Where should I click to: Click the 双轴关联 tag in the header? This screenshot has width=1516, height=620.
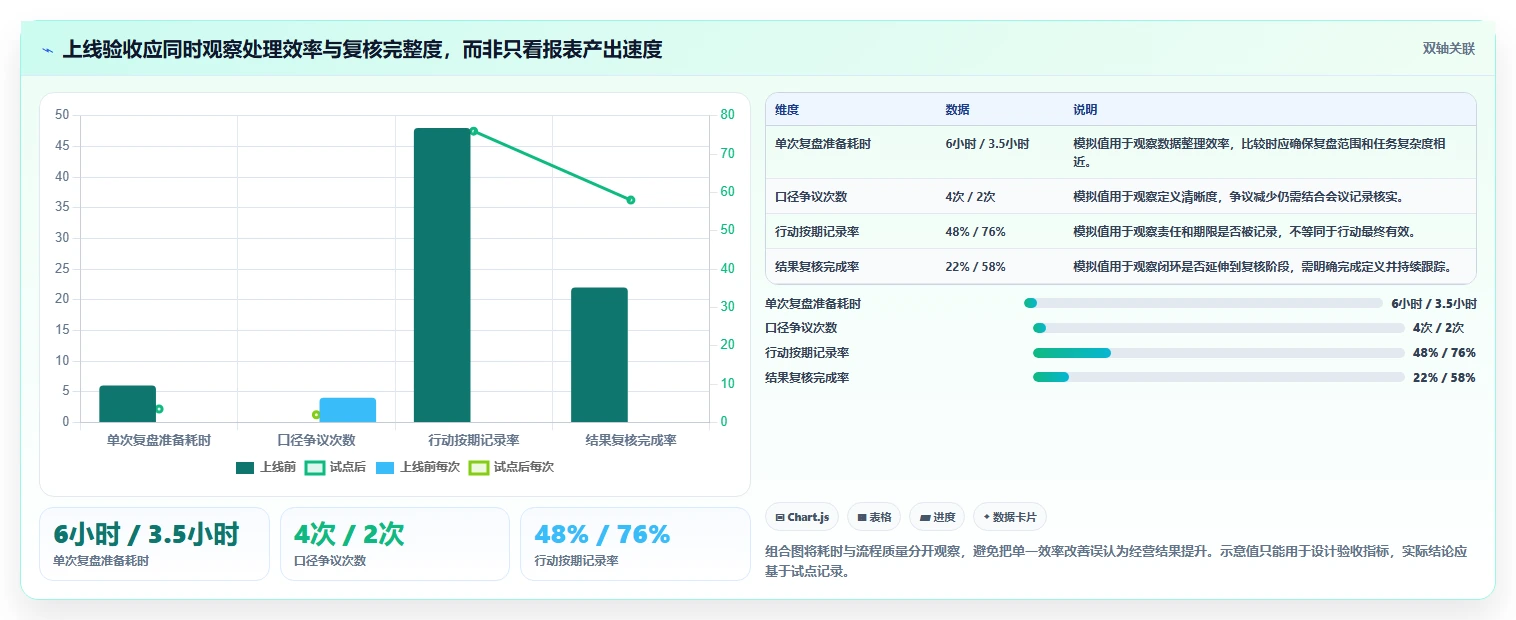1449,49
